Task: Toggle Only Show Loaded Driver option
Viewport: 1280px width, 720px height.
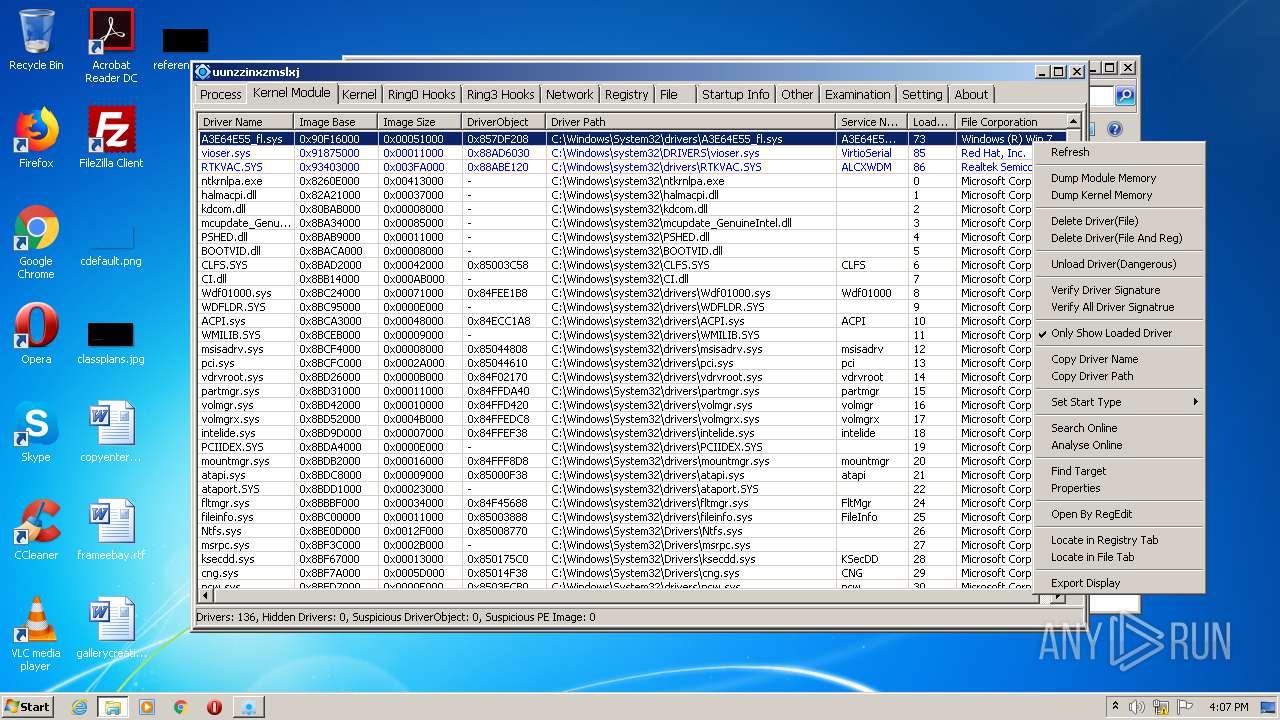Action: (x=1119, y=333)
